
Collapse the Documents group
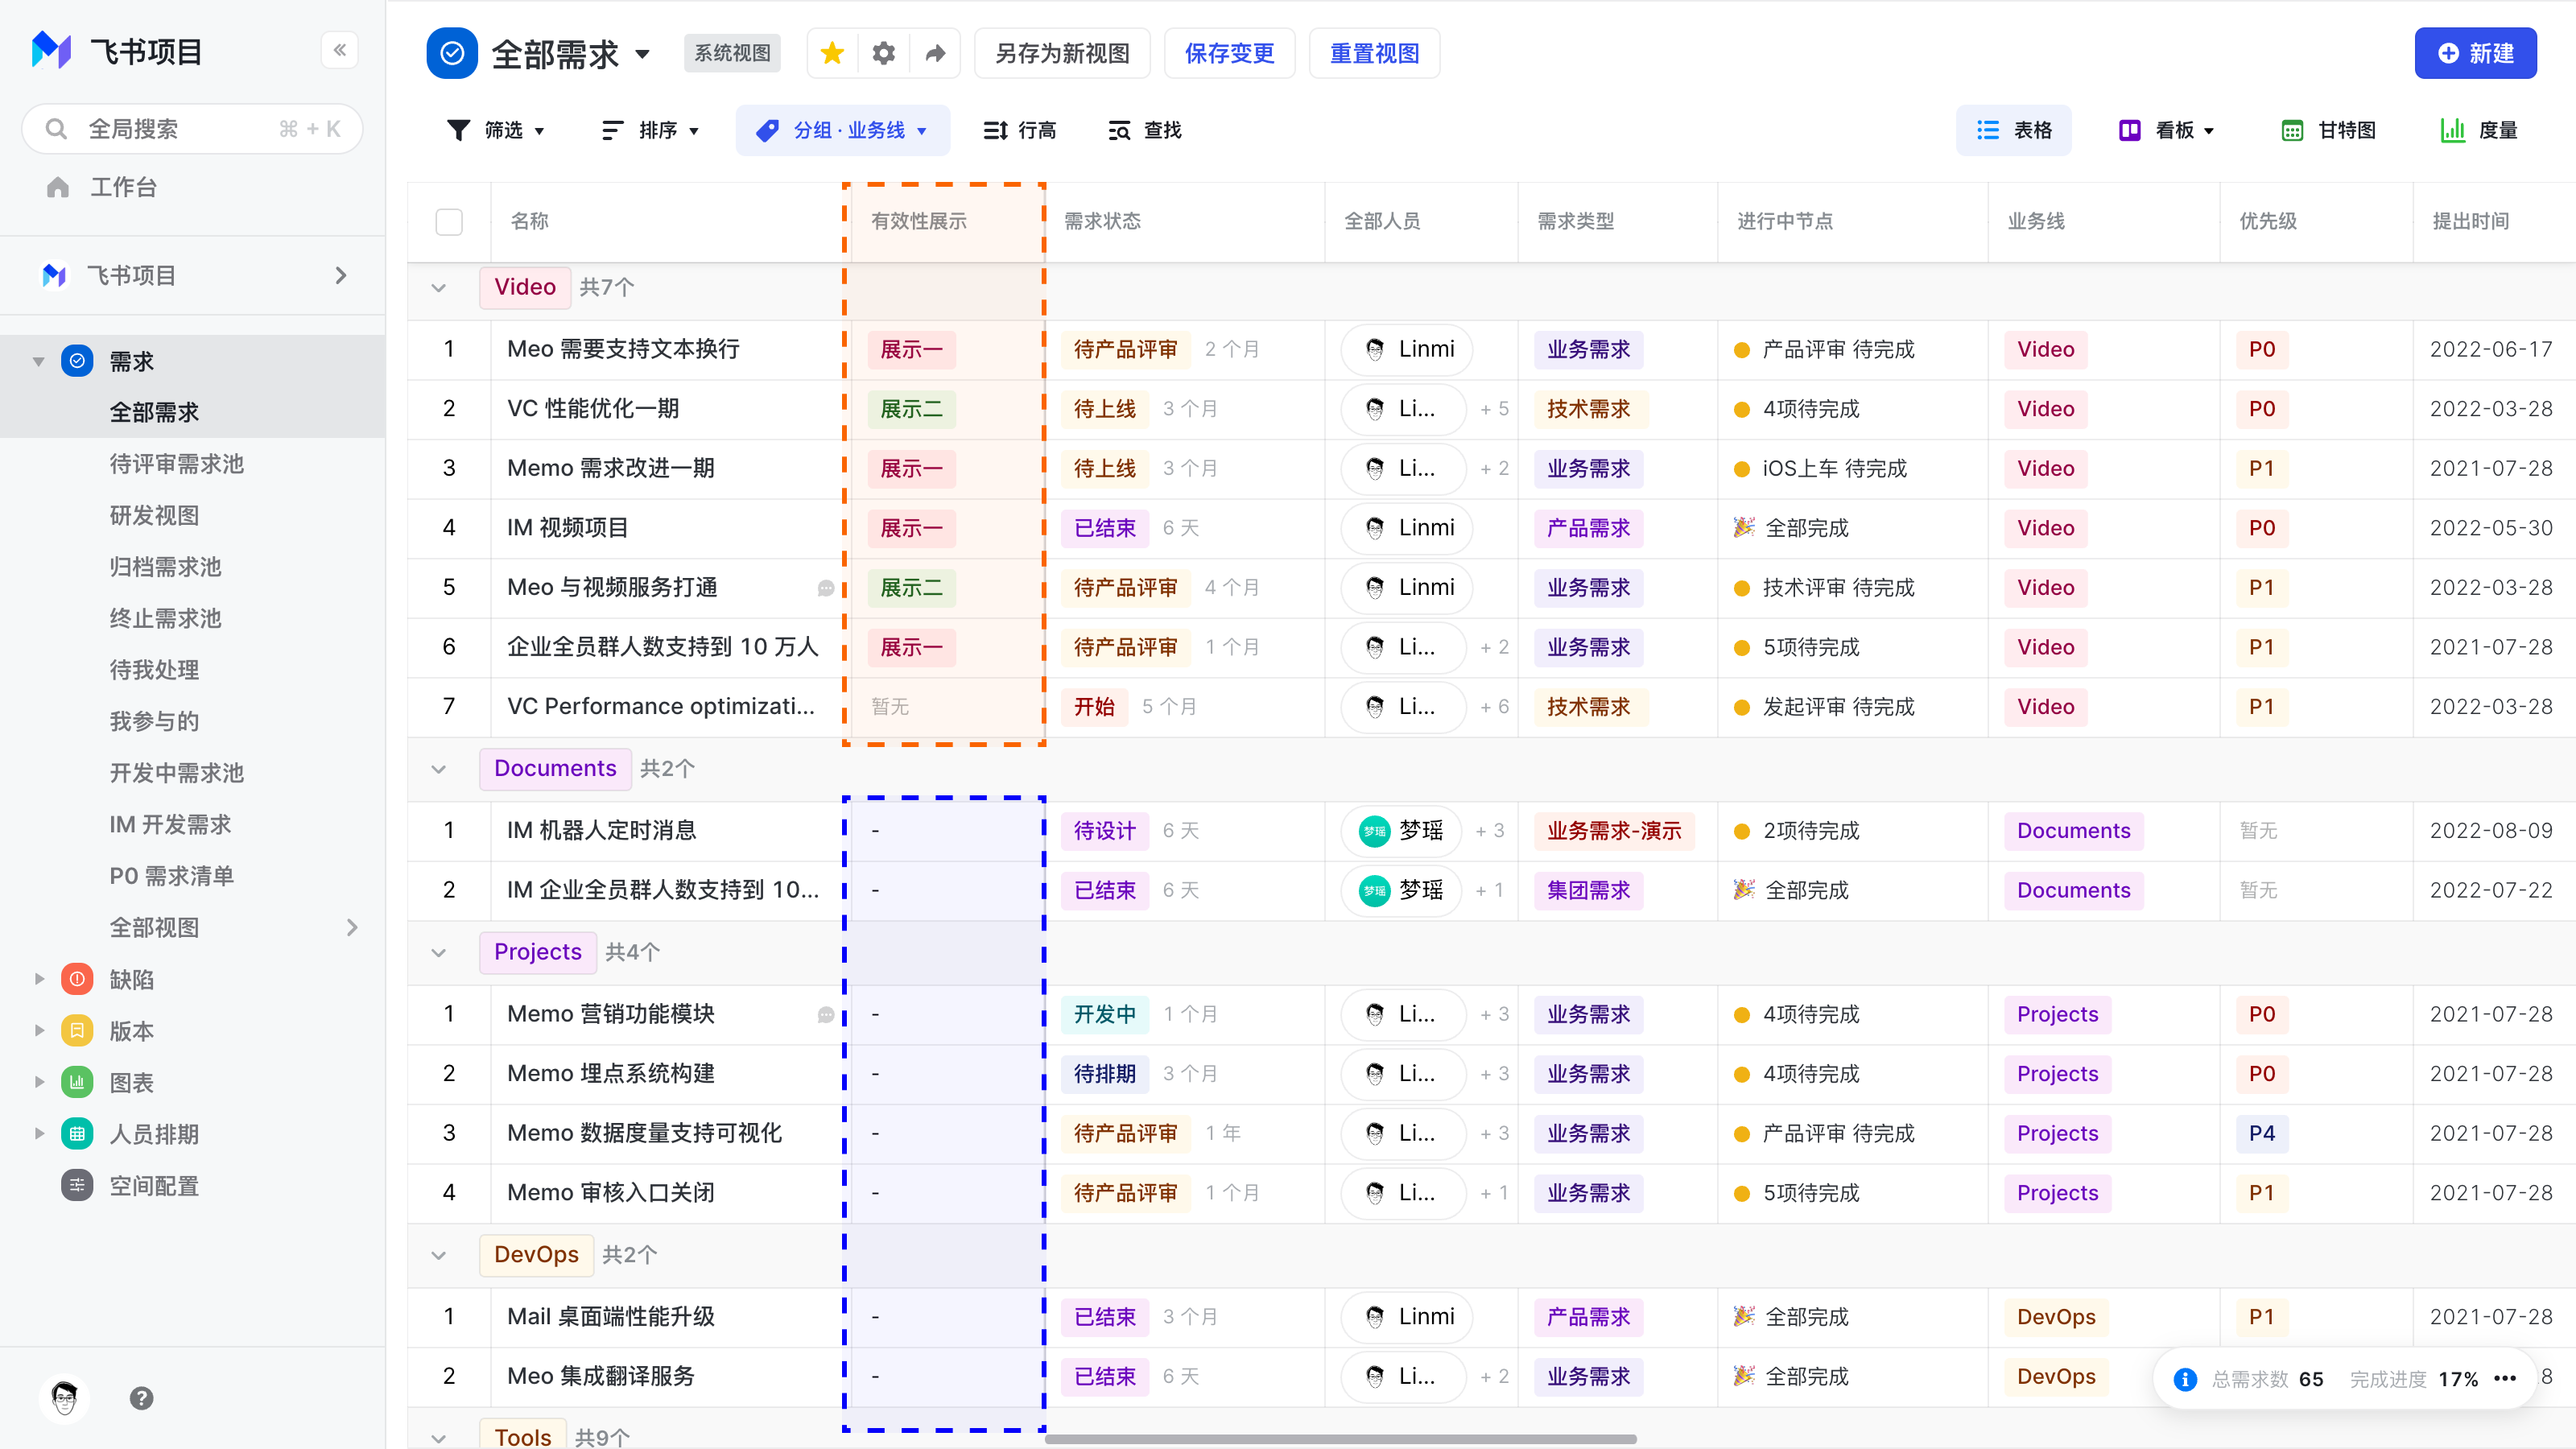click(438, 769)
